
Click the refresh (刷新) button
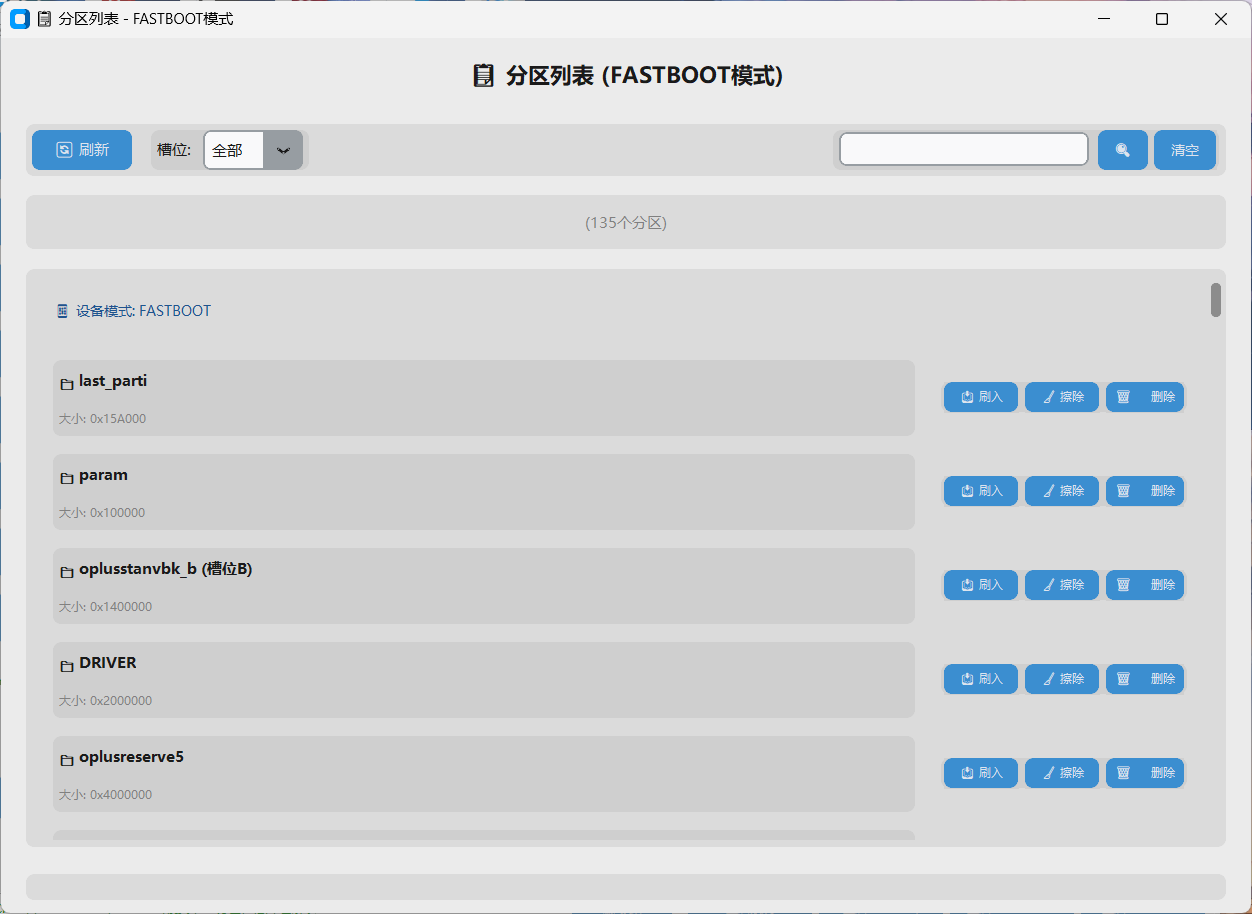82,150
